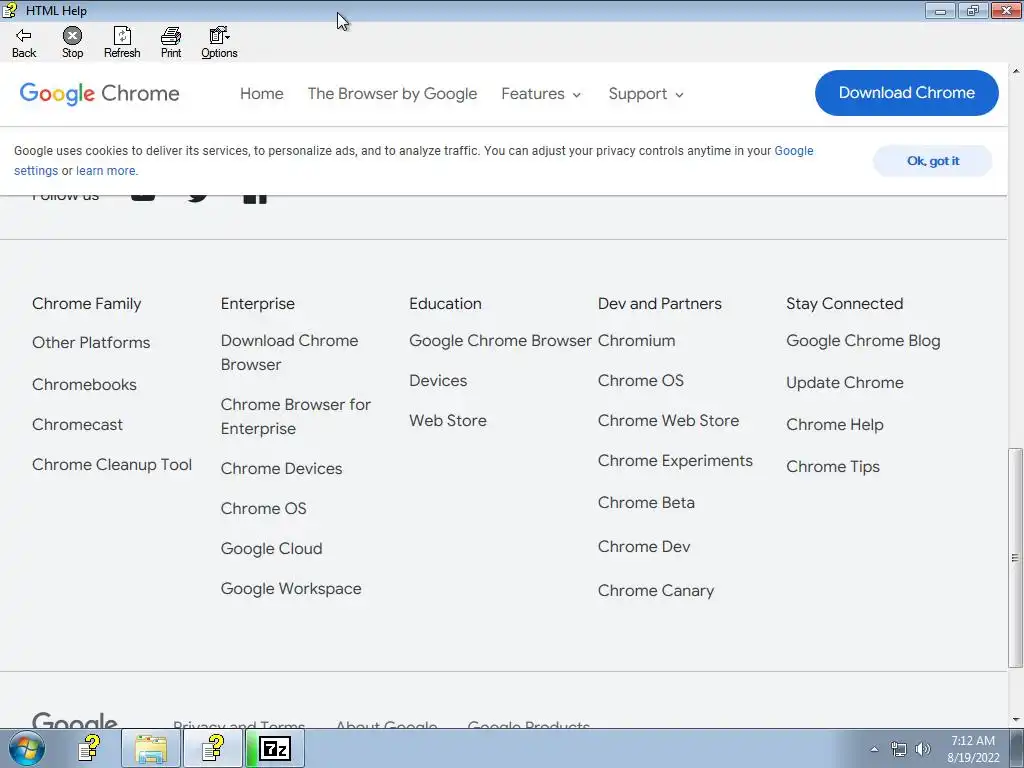Switch to 7-Zip taskbar icon
1024x768 pixels.
pyautogui.click(x=274, y=748)
